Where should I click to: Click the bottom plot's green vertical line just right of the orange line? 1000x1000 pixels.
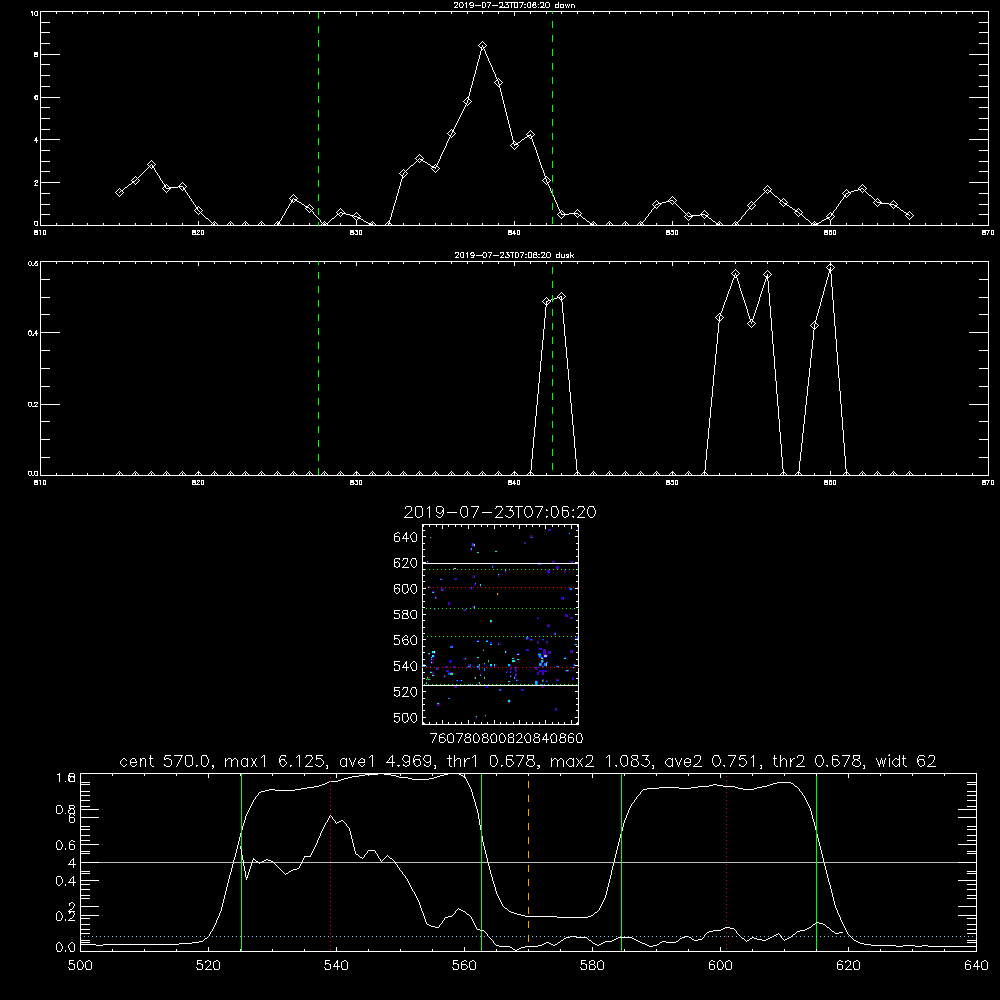coord(621,862)
